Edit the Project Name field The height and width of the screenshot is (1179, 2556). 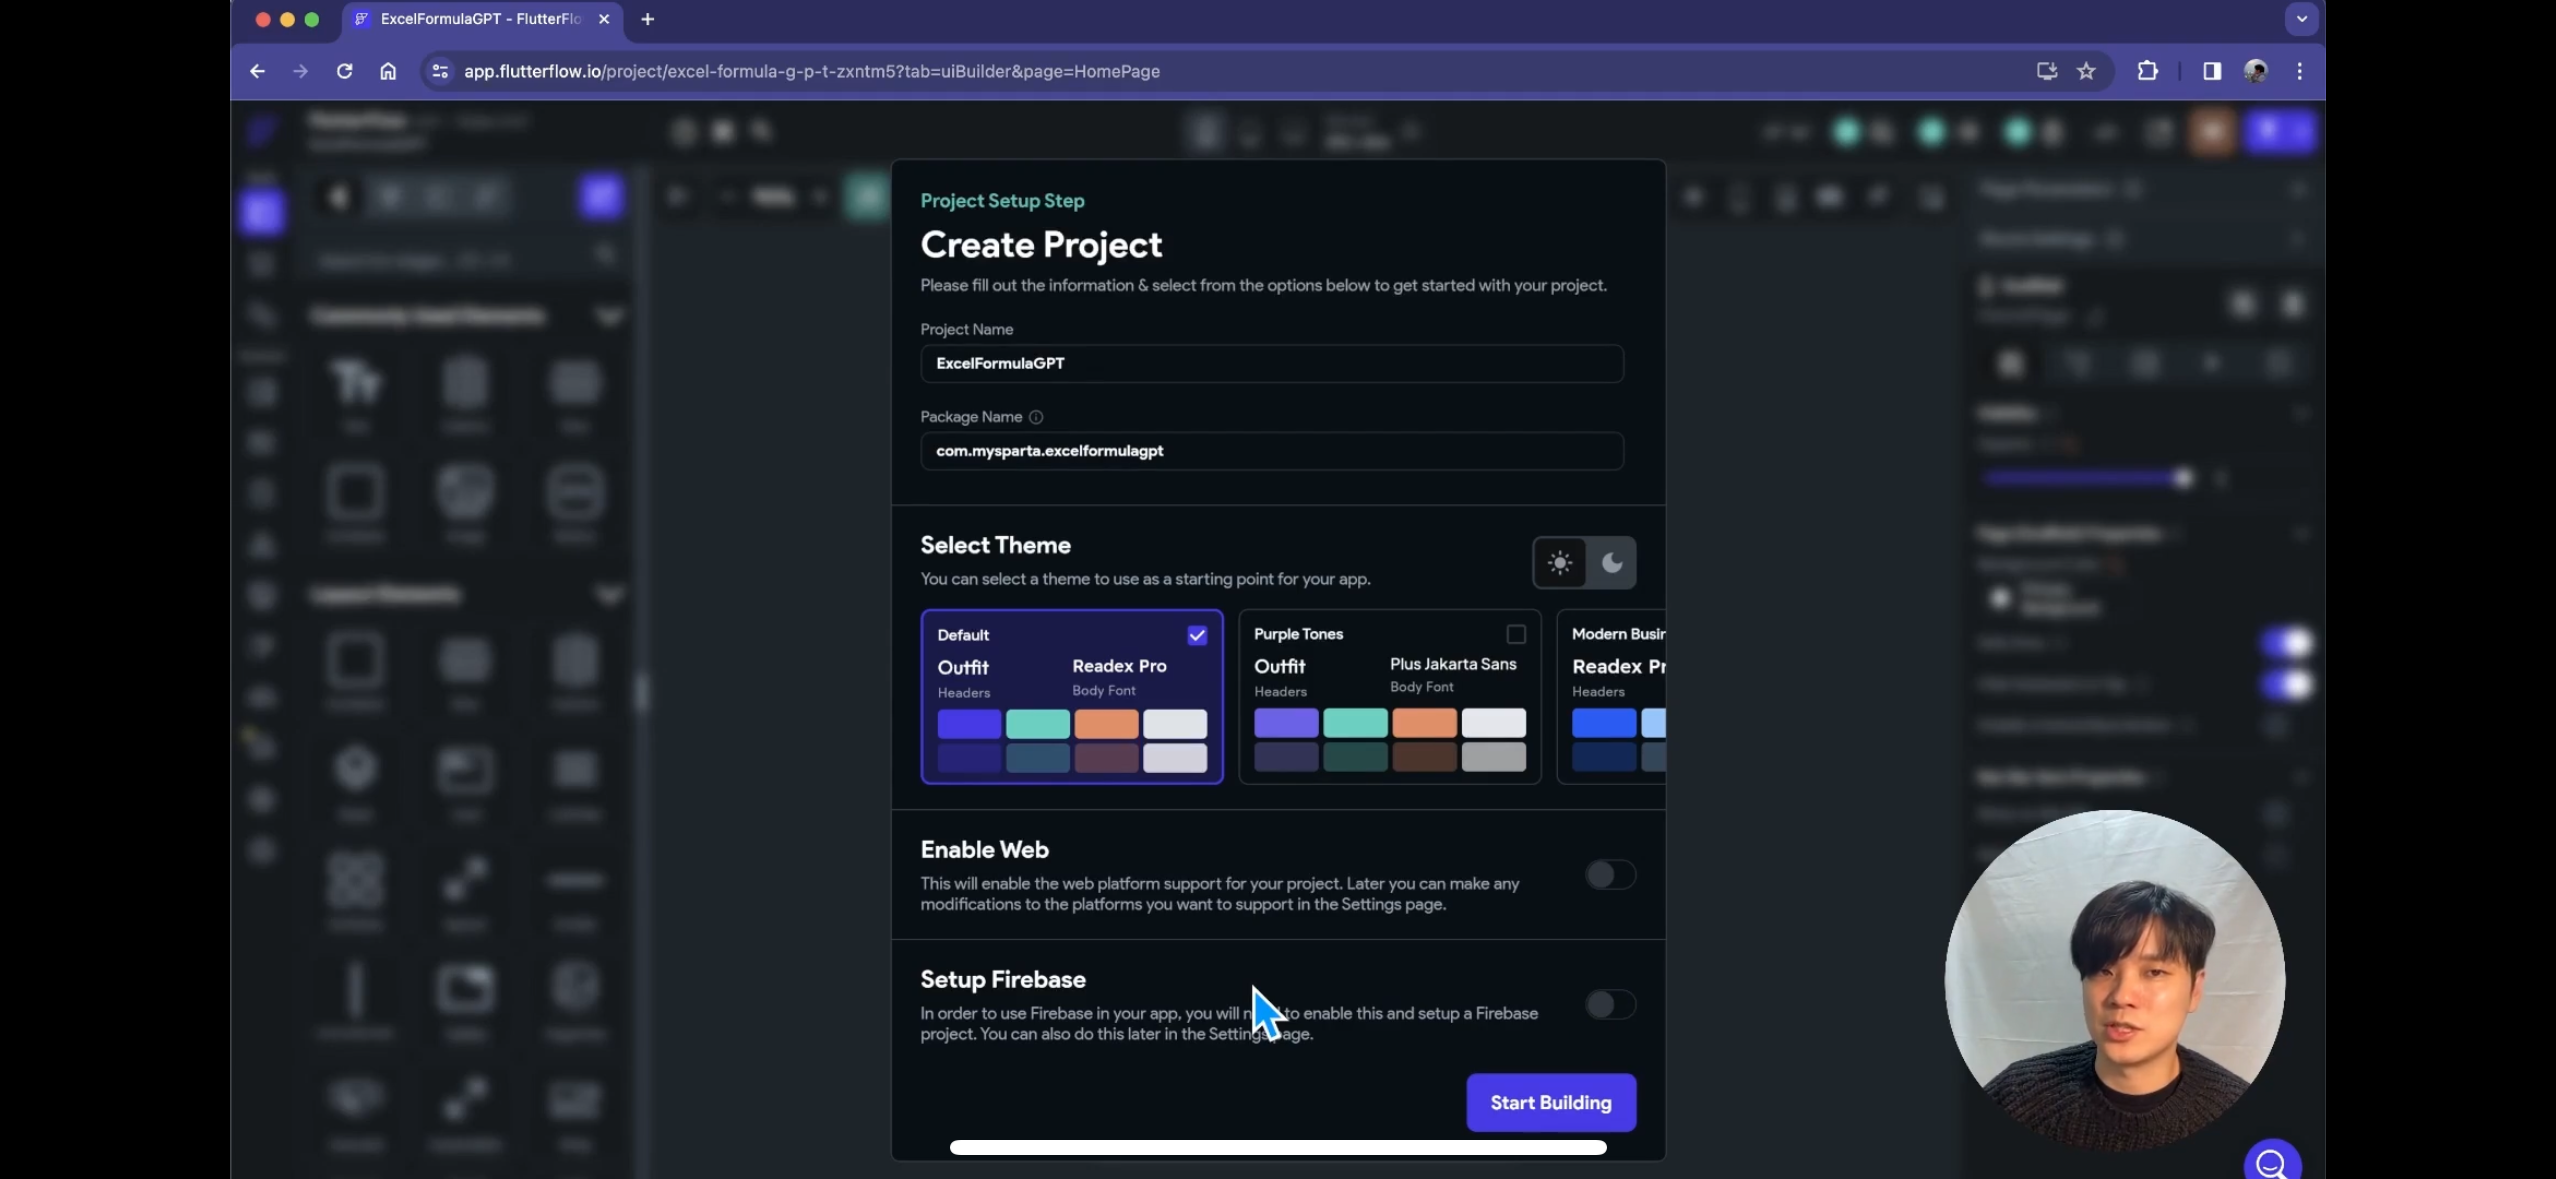[x=1272, y=363]
